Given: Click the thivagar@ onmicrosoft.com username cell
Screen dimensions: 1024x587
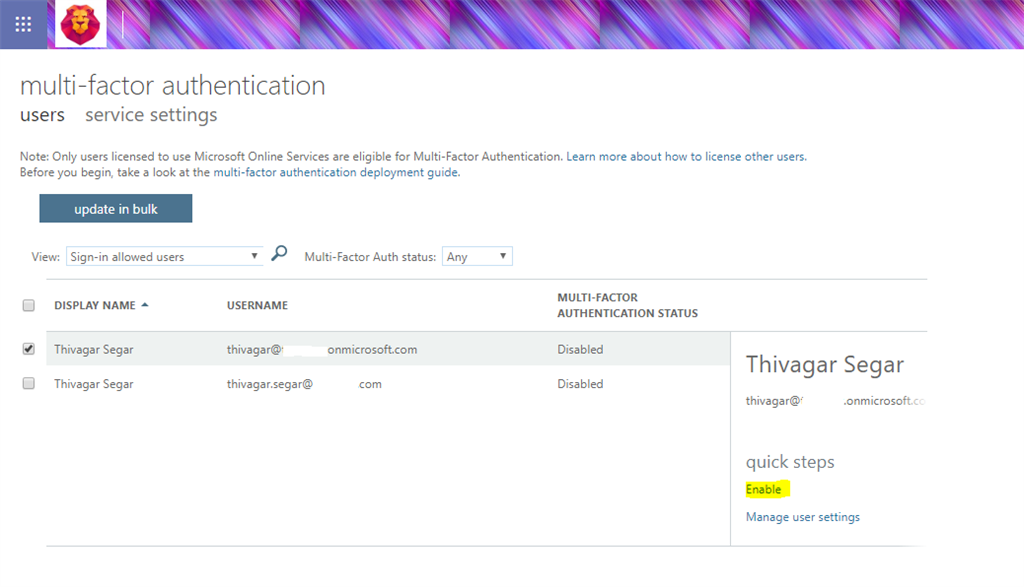Looking at the screenshot, I should tap(322, 349).
